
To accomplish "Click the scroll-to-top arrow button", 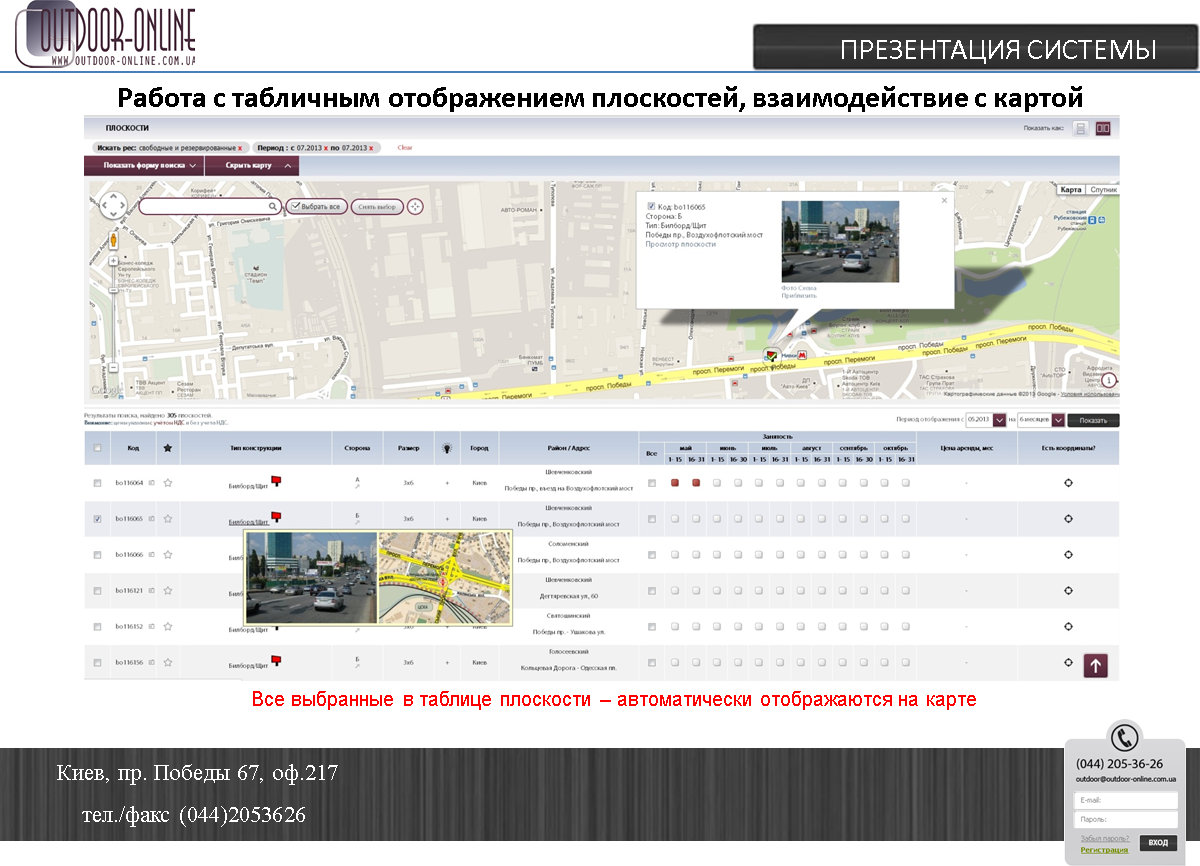I will click(x=1095, y=665).
